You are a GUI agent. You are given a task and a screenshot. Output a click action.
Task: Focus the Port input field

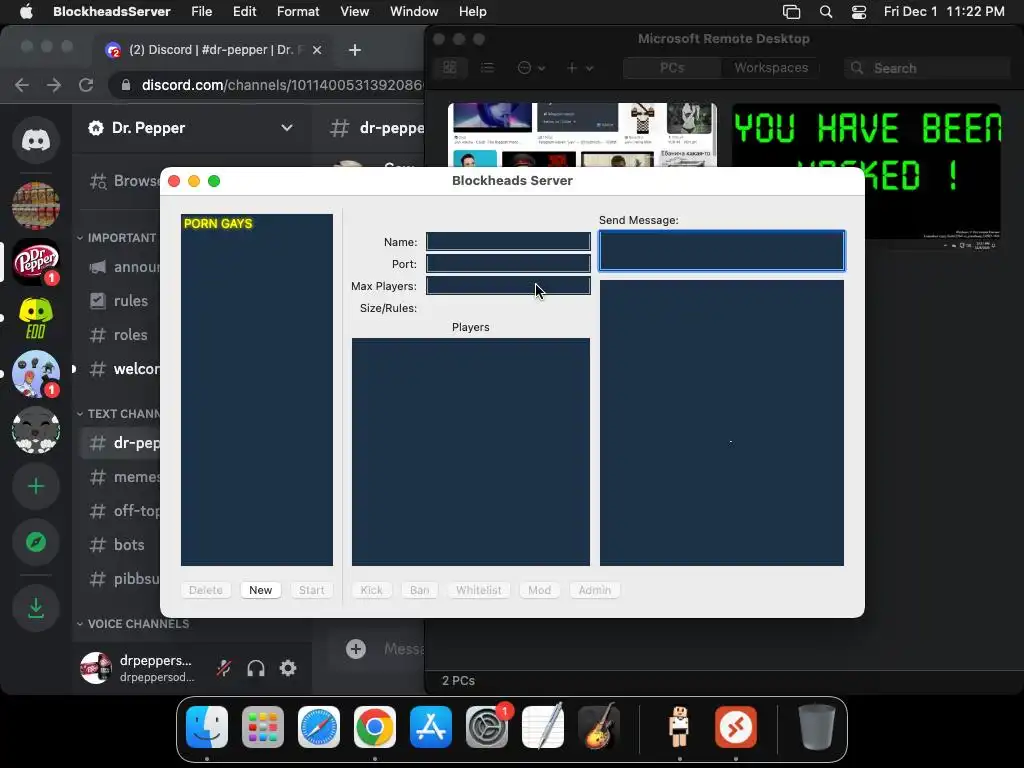coord(508,264)
